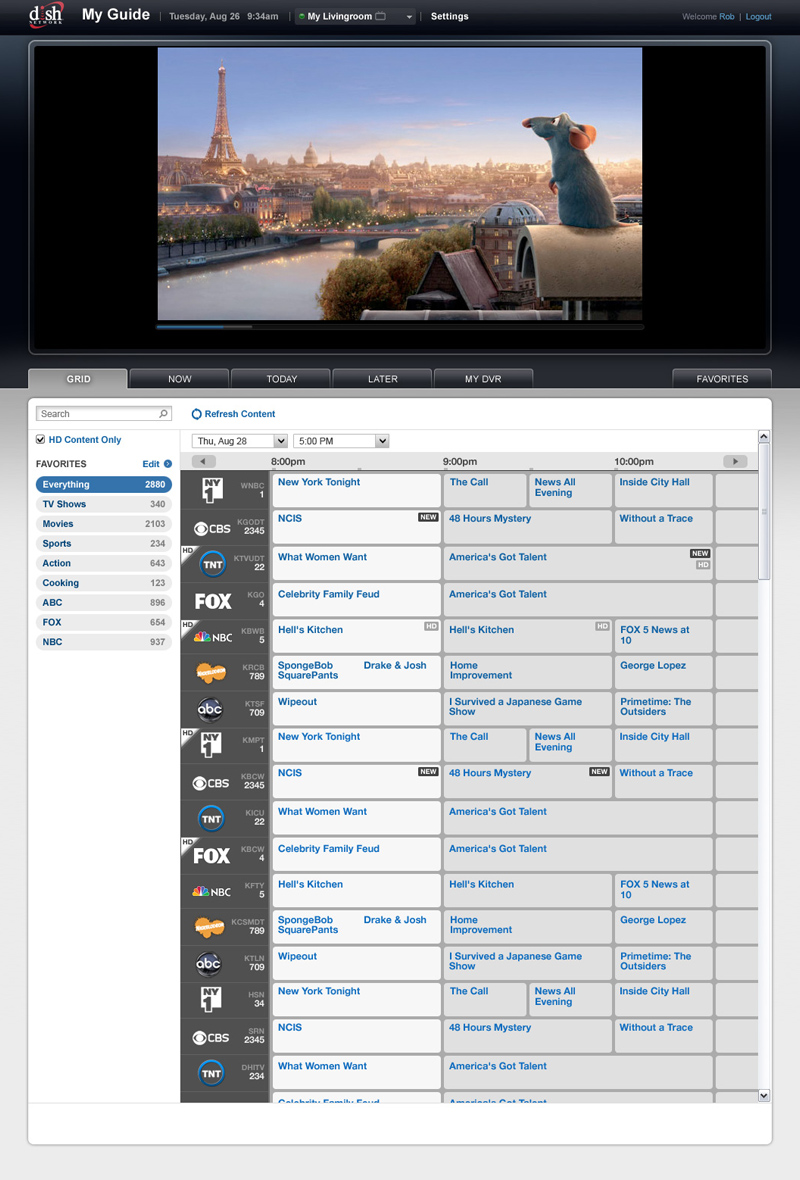Click the video playback progress bar
This screenshot has width=800, height=1180.
(x=400, y=326)
